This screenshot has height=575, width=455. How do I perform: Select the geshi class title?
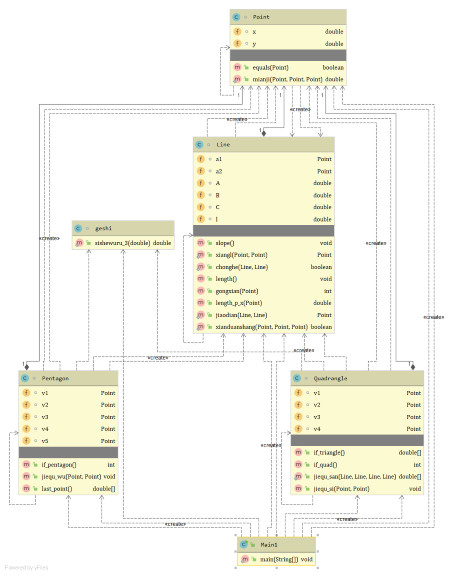coord(103,228)
